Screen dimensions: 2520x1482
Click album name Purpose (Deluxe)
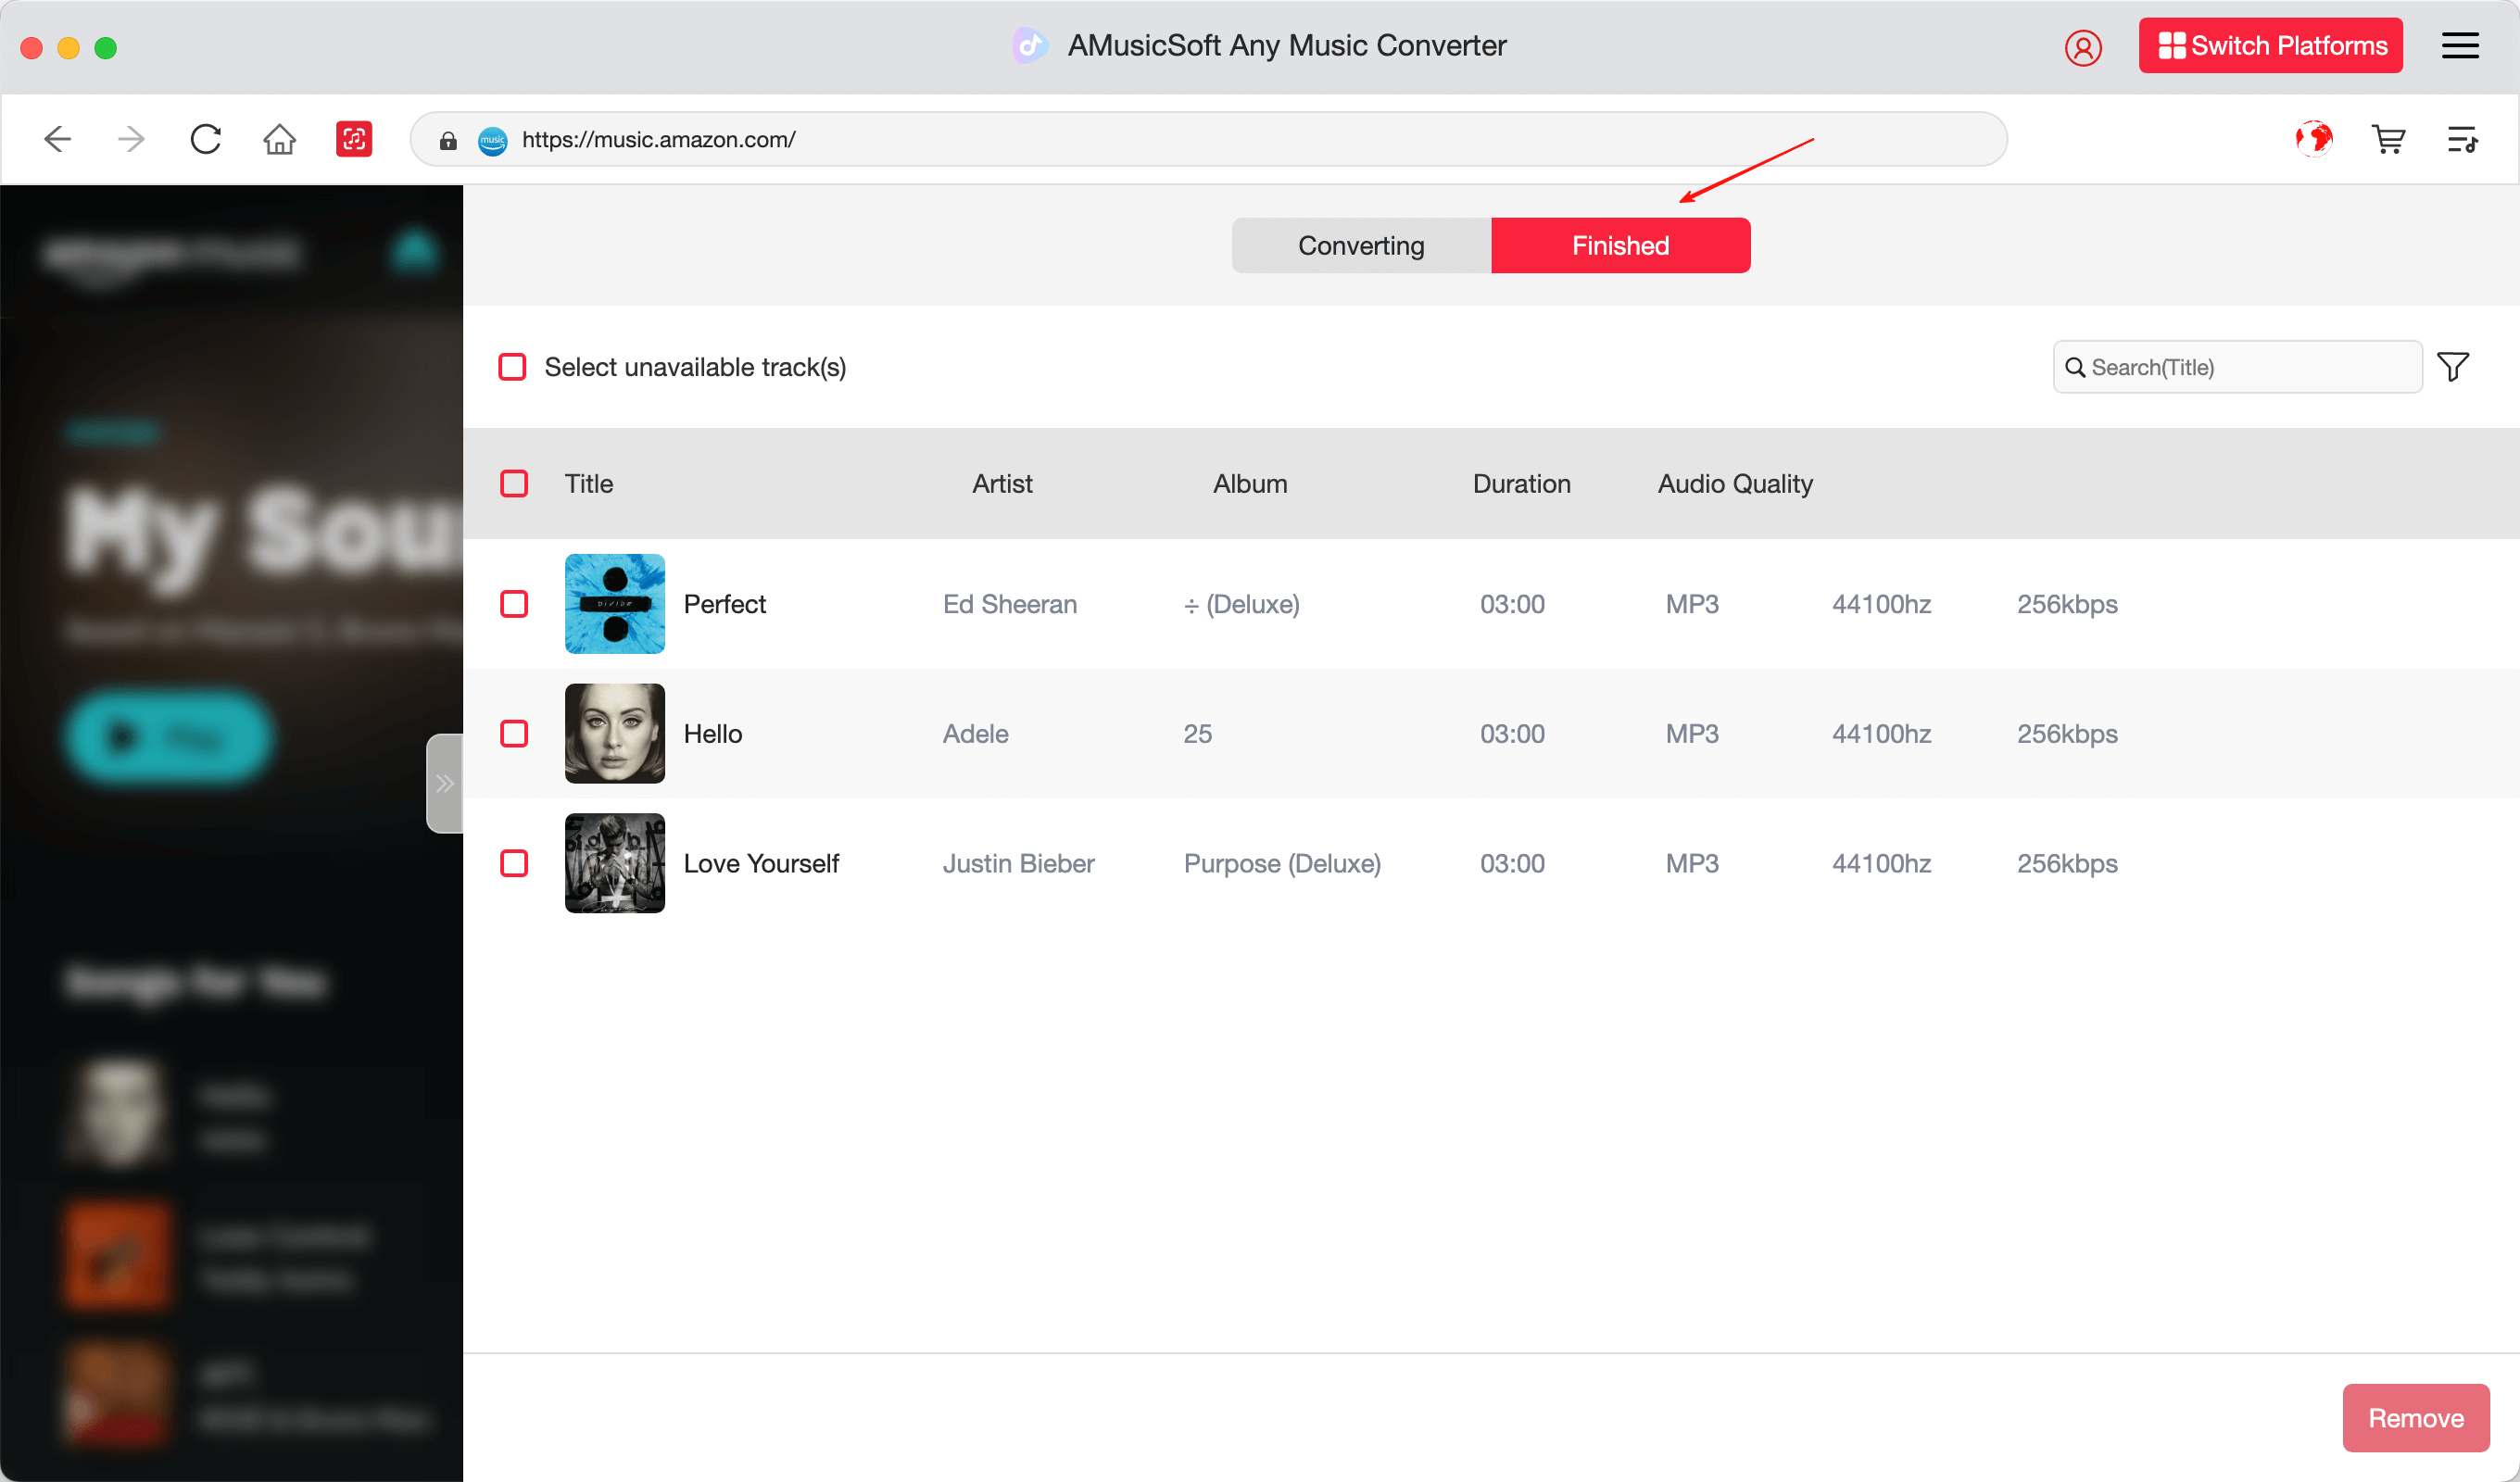(1282, 863)
